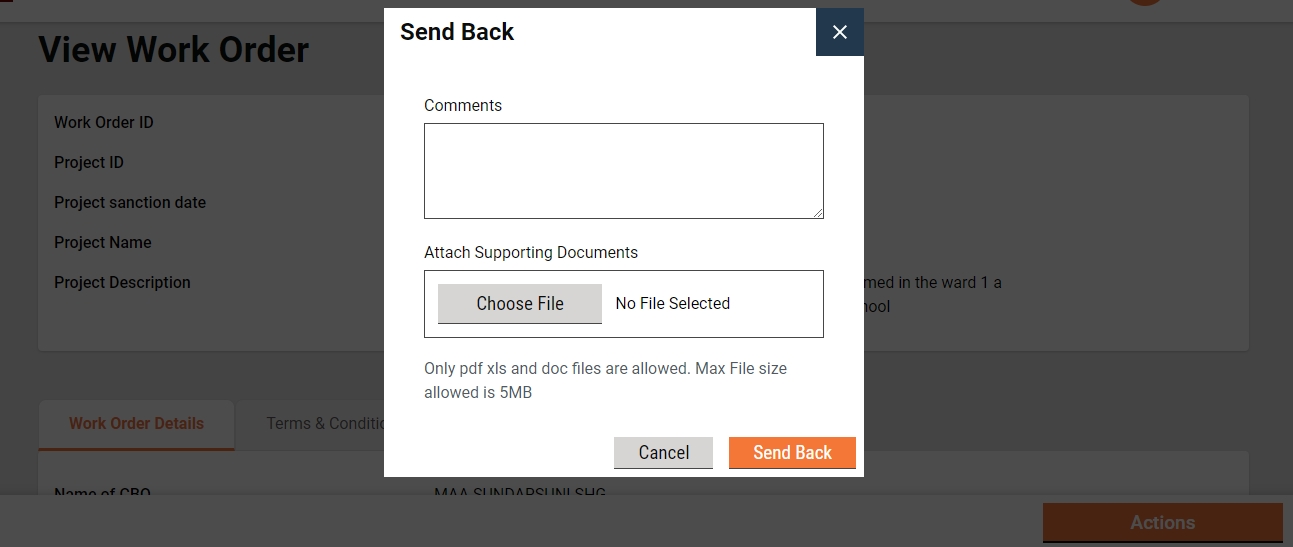Open the Terms & Conditions tab
The width and height of the screenshot is (1293, 547).
pos(325,424)
